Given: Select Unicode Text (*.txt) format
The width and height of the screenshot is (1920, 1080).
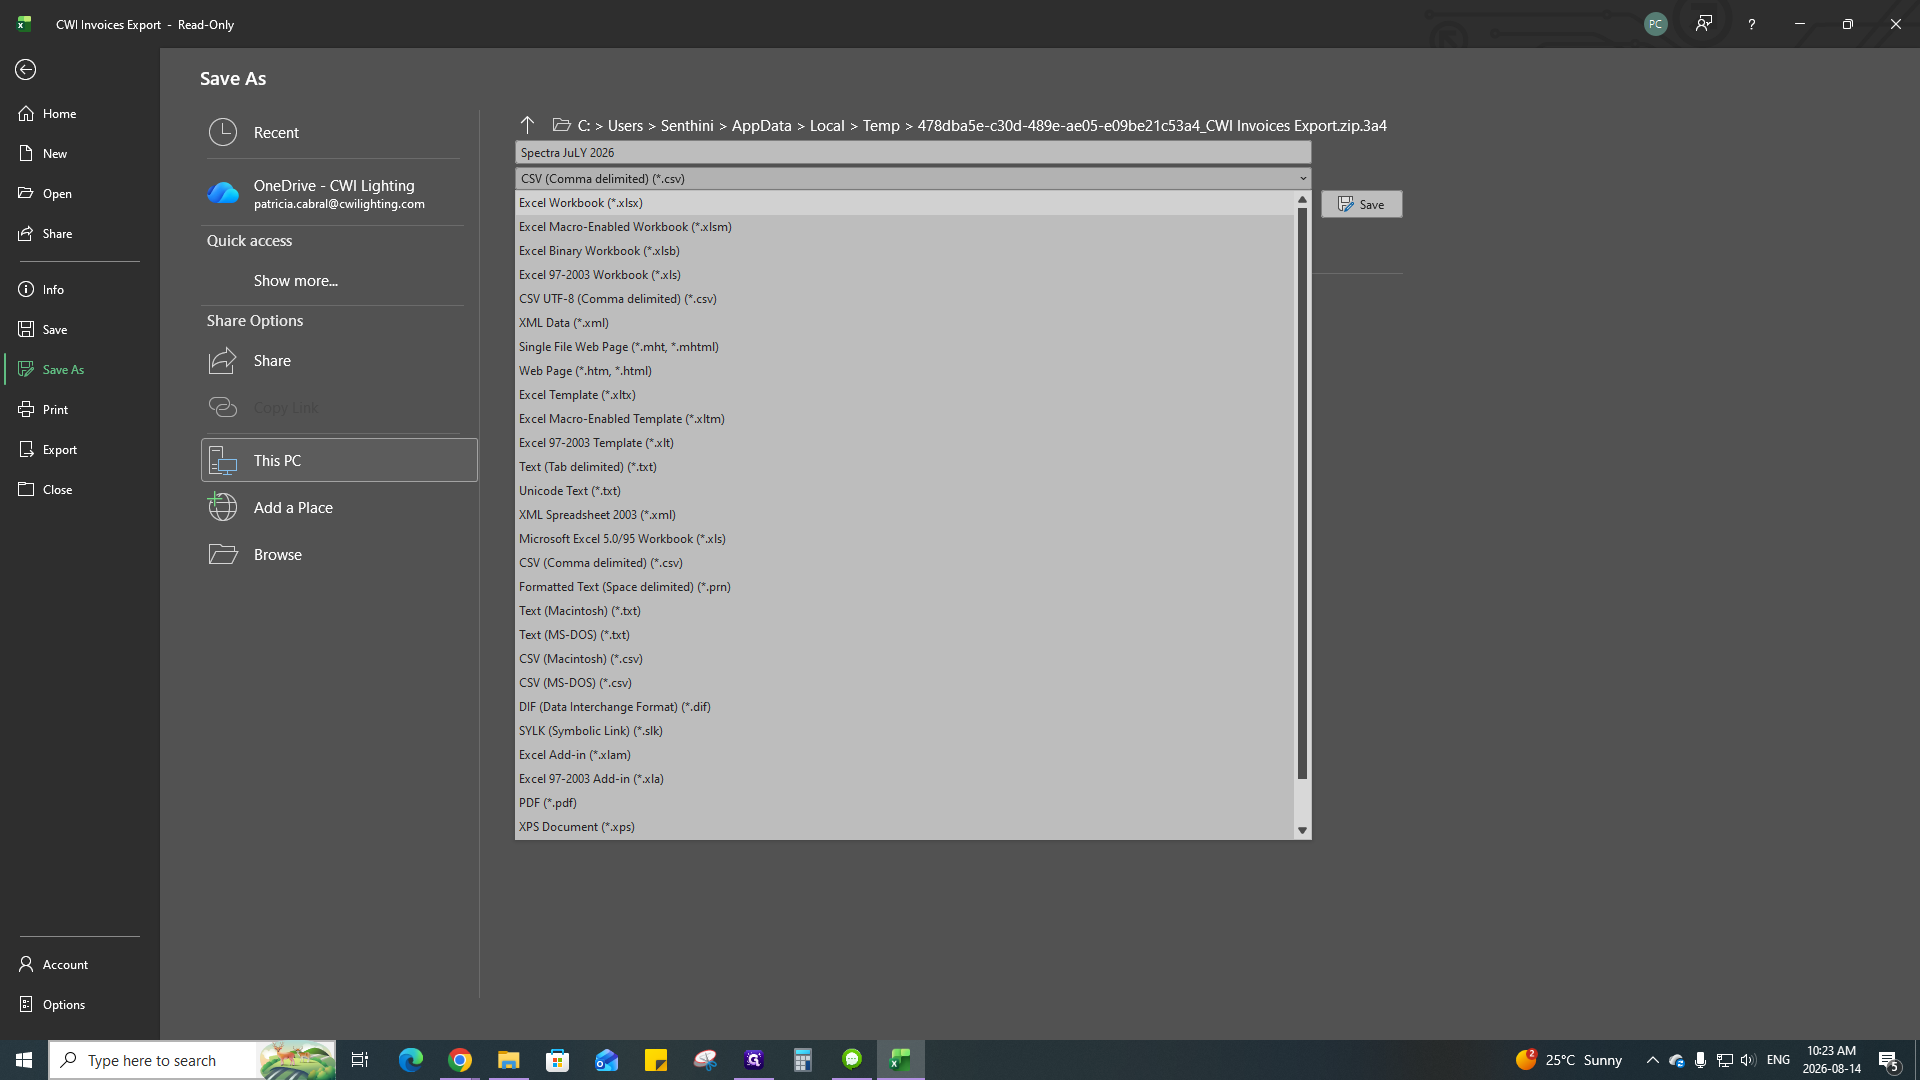Looking at the screenshot, I should click(905, 491).
